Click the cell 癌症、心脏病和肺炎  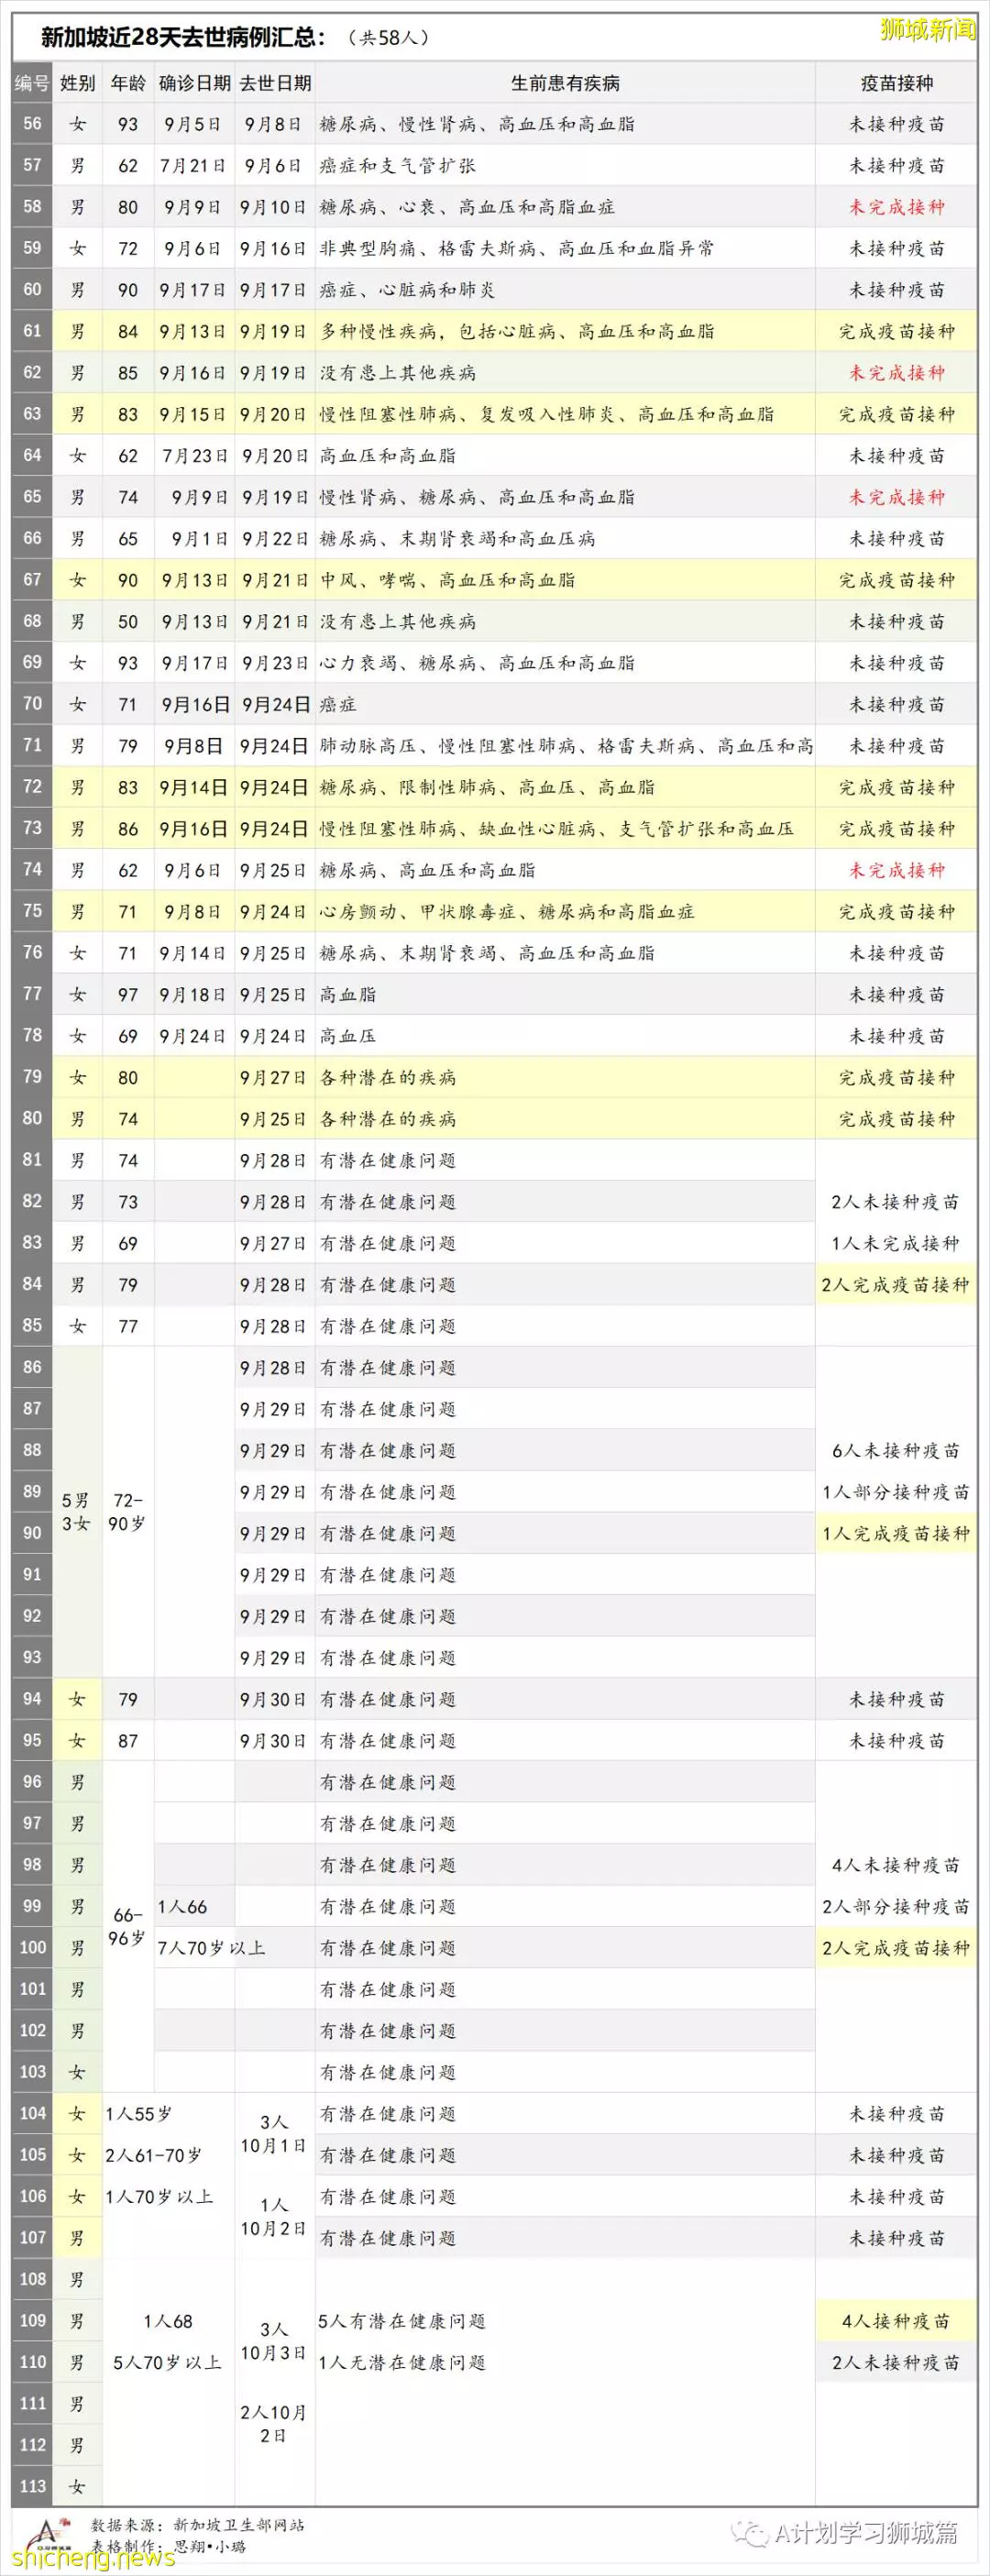407,290
